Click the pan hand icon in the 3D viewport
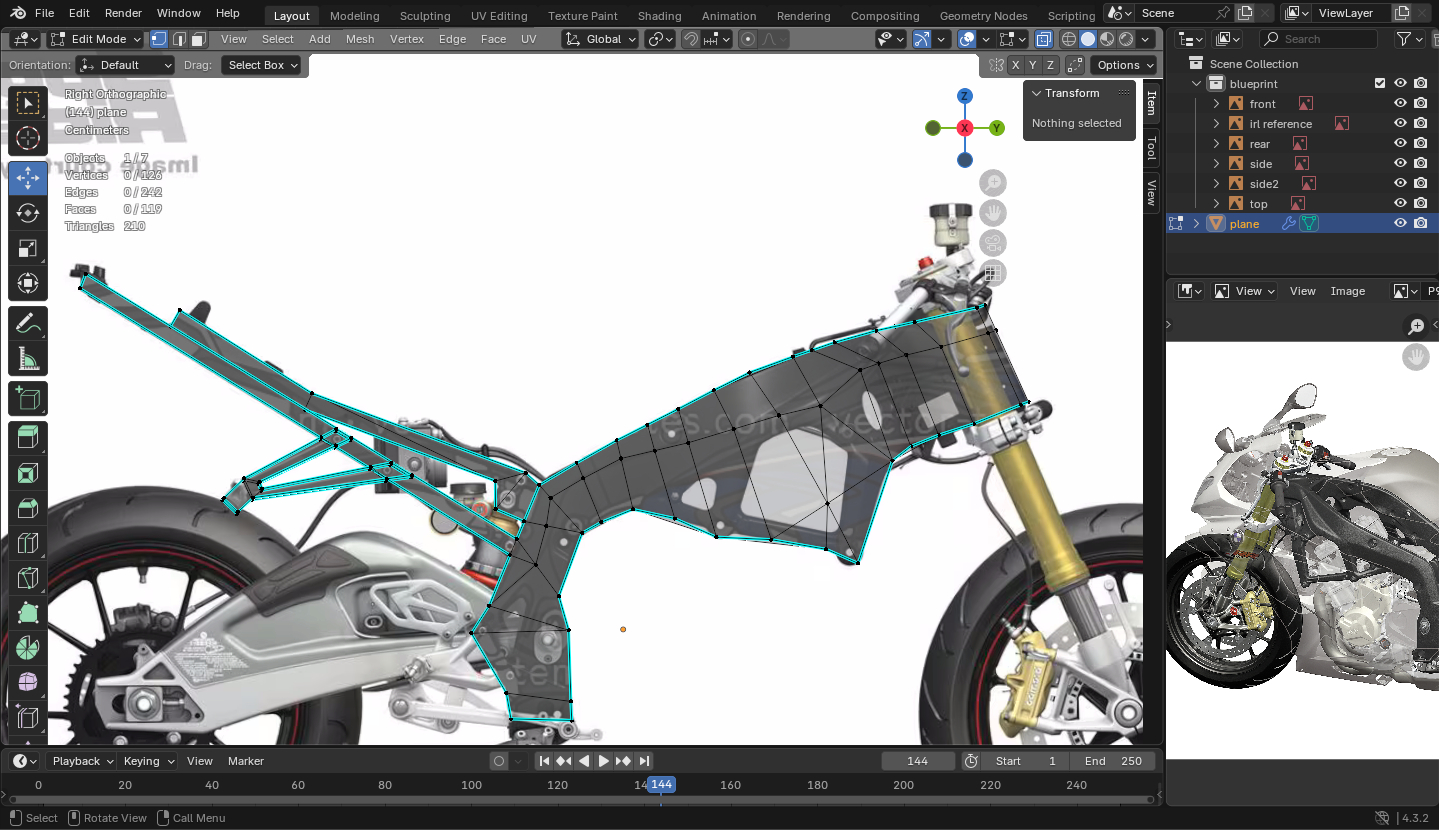The height and width of the screenshot is (830, 1439). point(993,213)
